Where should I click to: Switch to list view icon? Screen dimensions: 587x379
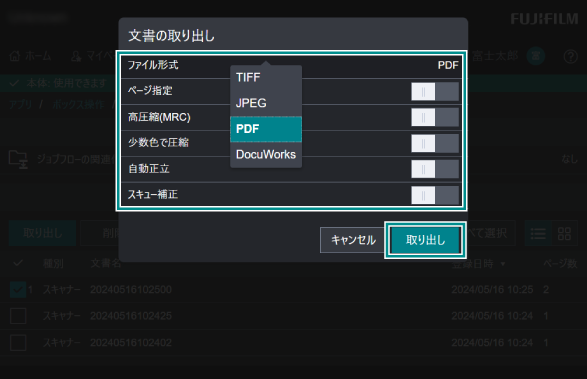click(x=538, y=234)
